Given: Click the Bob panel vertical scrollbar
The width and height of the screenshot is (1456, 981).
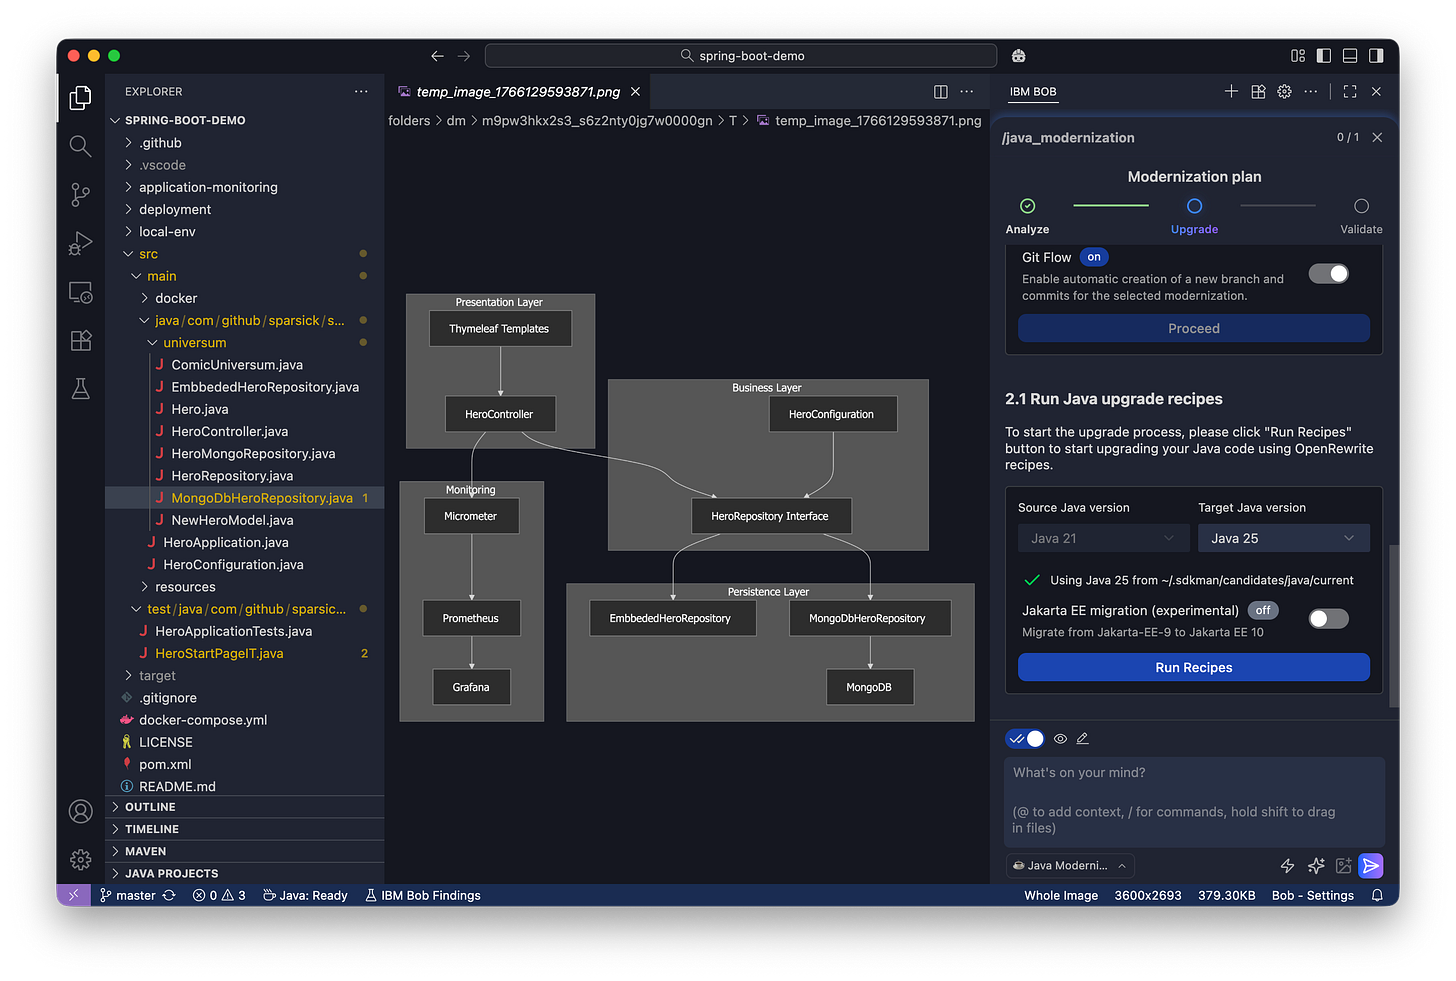Looking at the screenshot, I should click(x=1394, y=626).
